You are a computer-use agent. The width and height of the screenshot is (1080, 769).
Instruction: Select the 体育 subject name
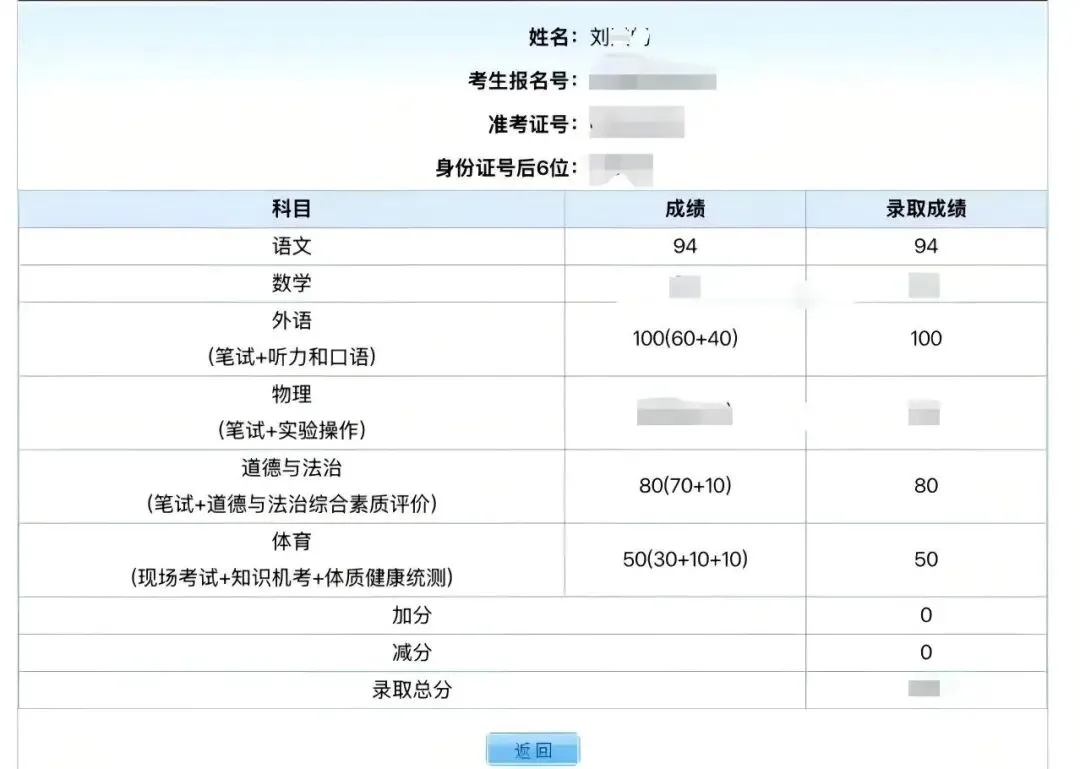291,542
